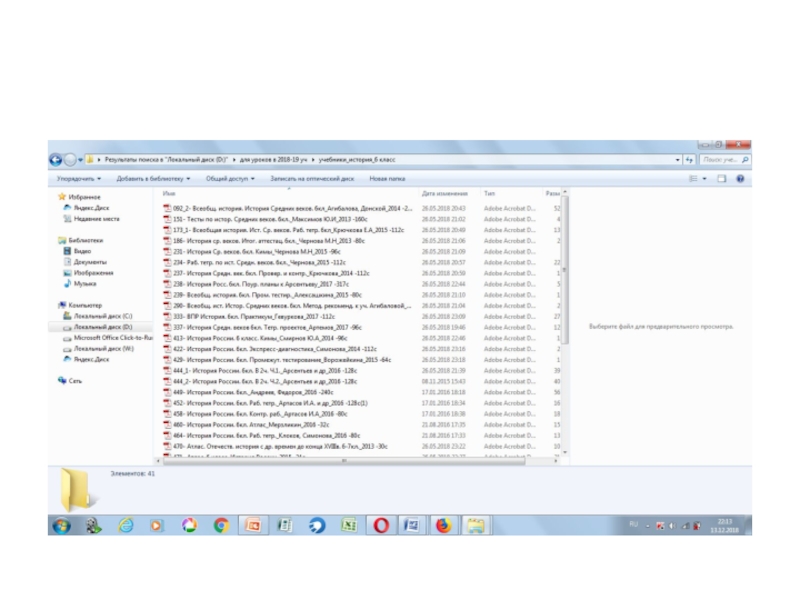This screenshot has width=800, height=600.
Task: Open the Help question mark icon
Action: point(740,179)
